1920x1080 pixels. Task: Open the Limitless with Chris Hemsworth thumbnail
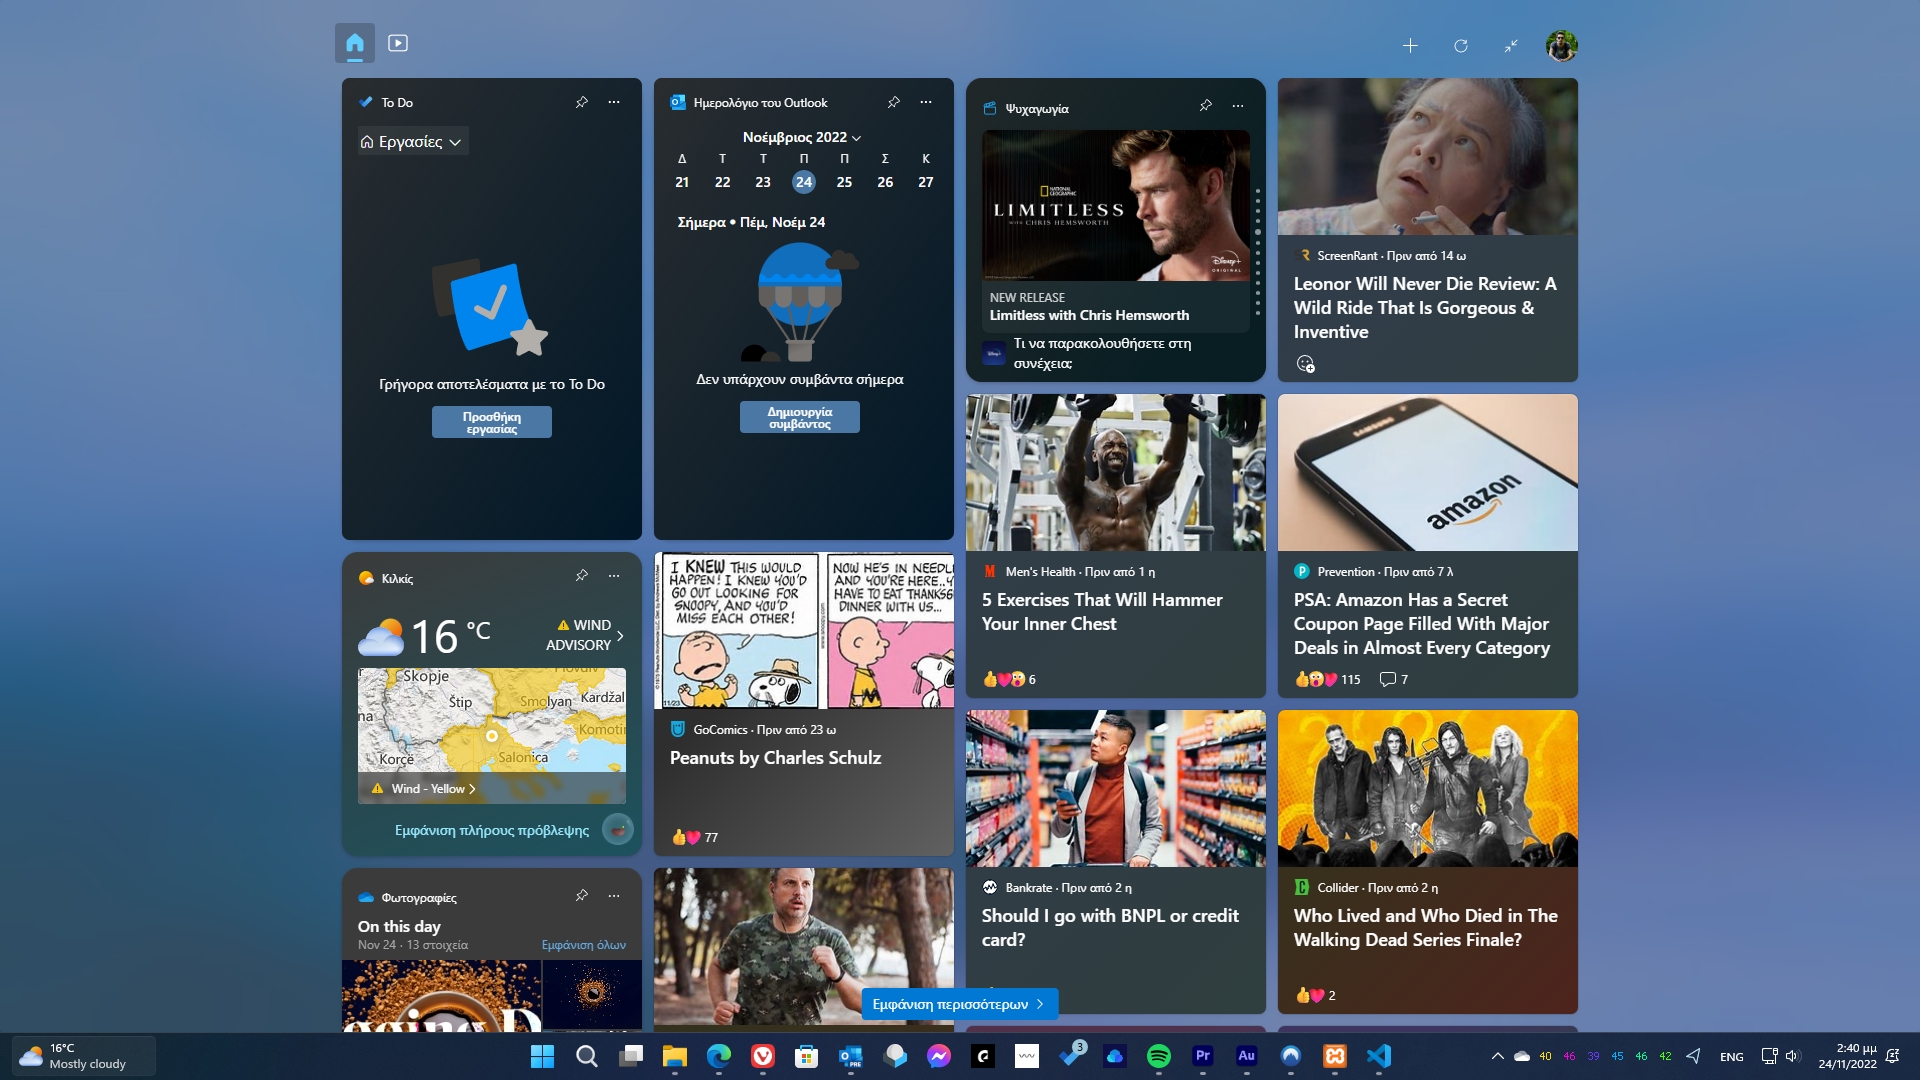click(1116, 205)
